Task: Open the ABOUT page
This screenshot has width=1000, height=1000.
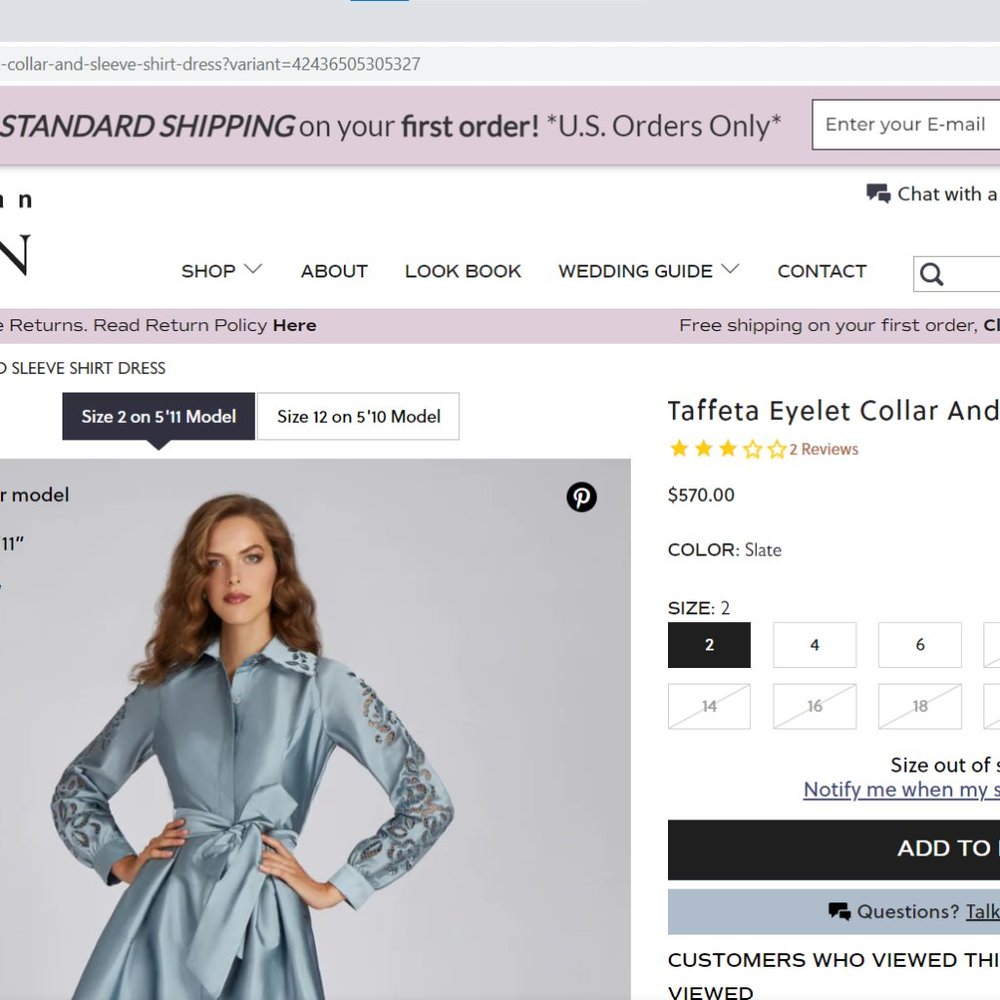Action: [334, 271]
